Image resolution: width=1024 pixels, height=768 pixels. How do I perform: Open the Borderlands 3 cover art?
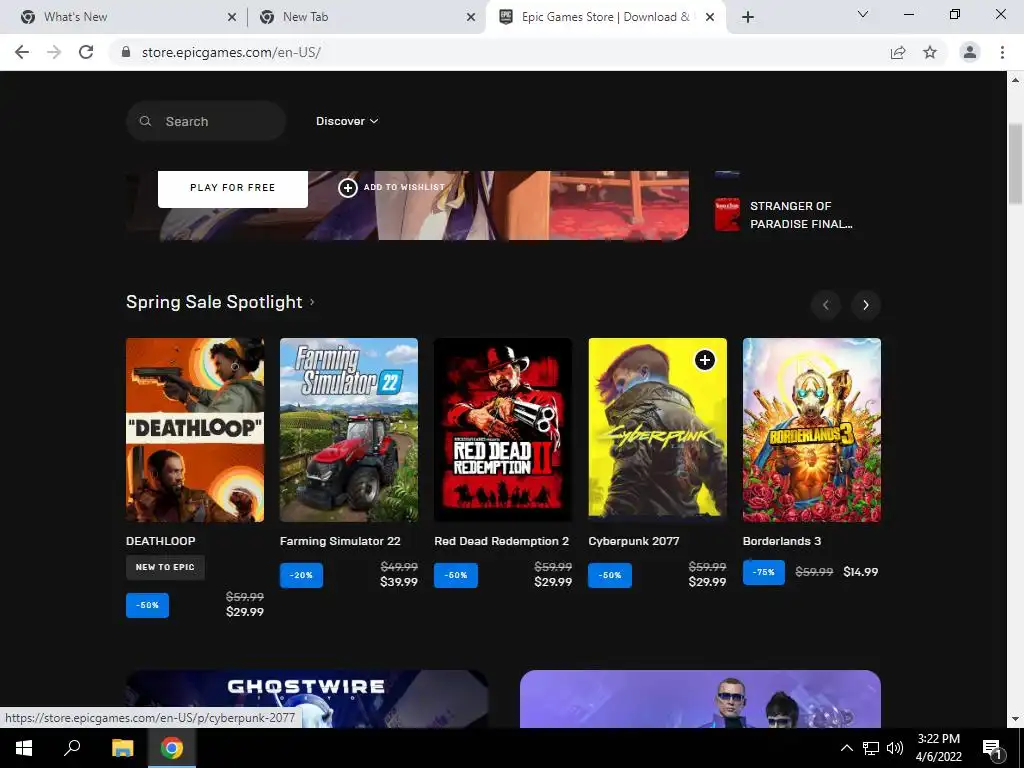(x=812, y=430)
